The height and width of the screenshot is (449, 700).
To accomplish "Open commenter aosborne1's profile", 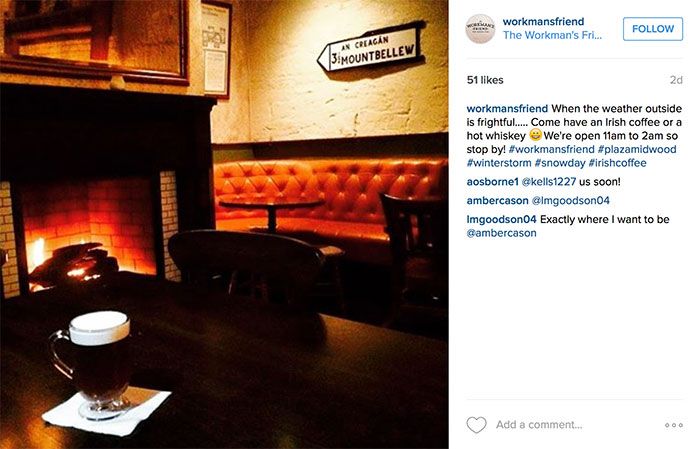I will [x=492, y=182].
